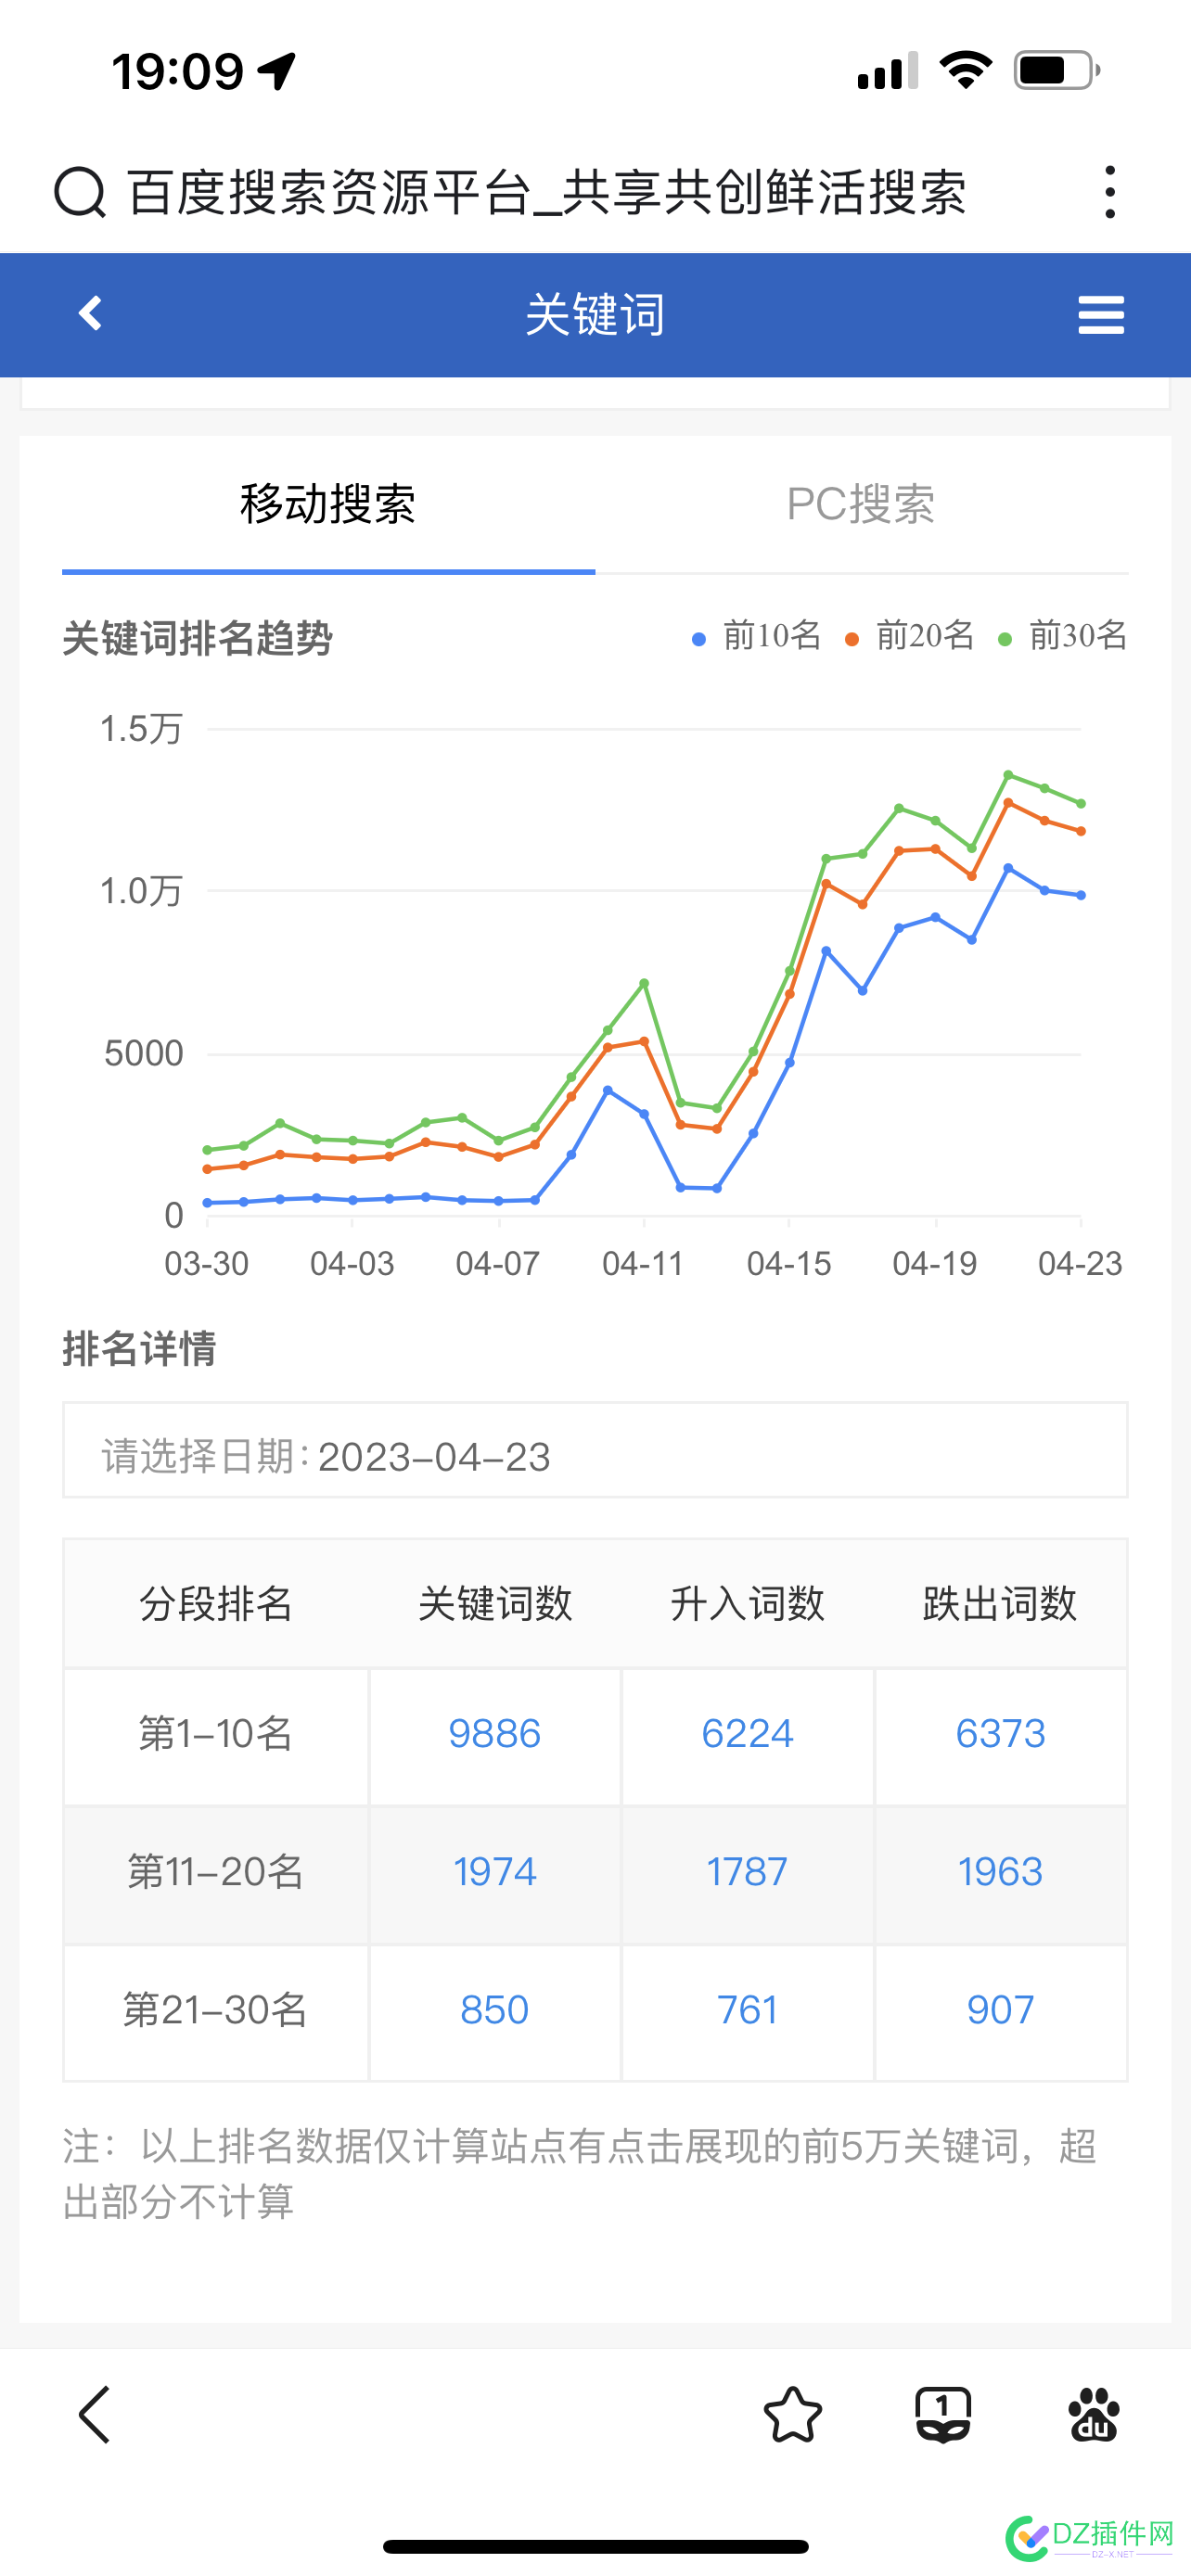1191x2576 pixels.
Task: Open keyword count 1974 link
Action: [x=494, y=1871]
